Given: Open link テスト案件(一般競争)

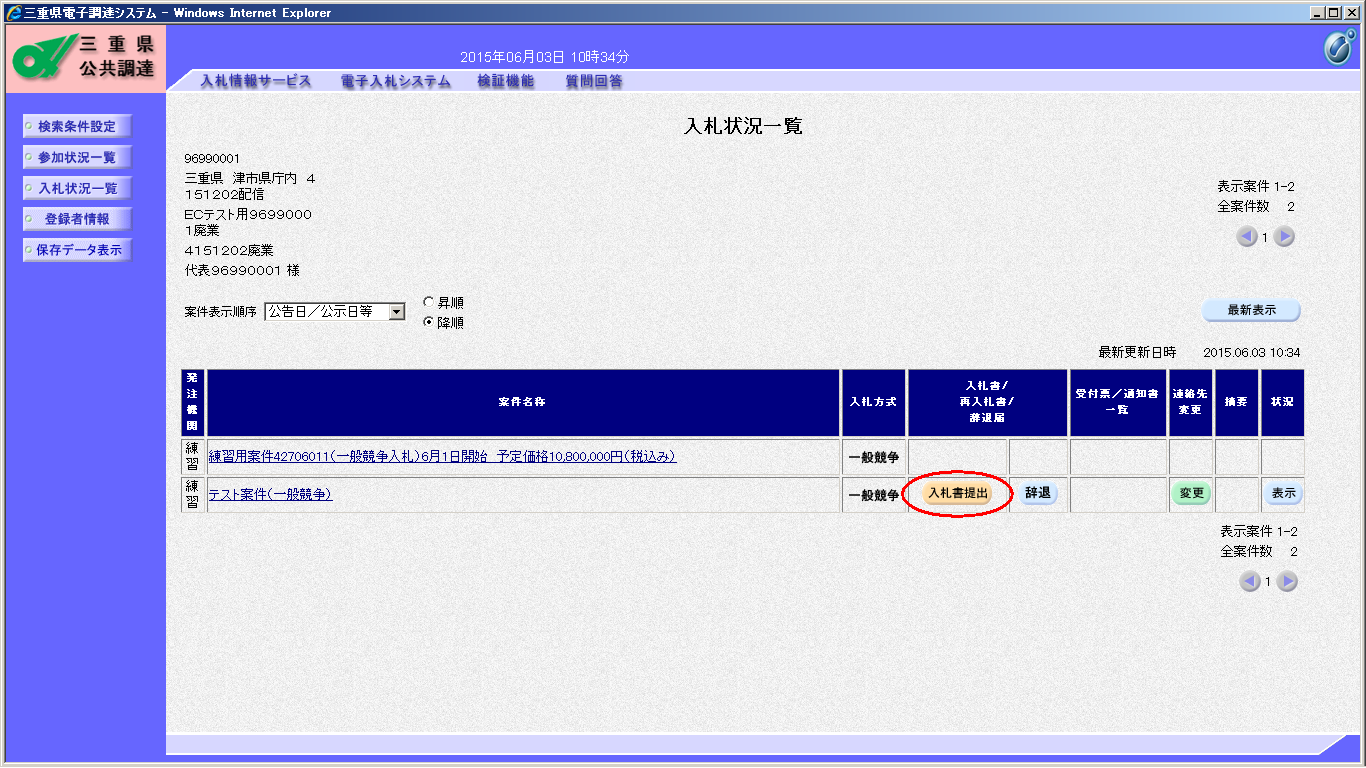Looking at the screenshot, I should click(270, 495).
